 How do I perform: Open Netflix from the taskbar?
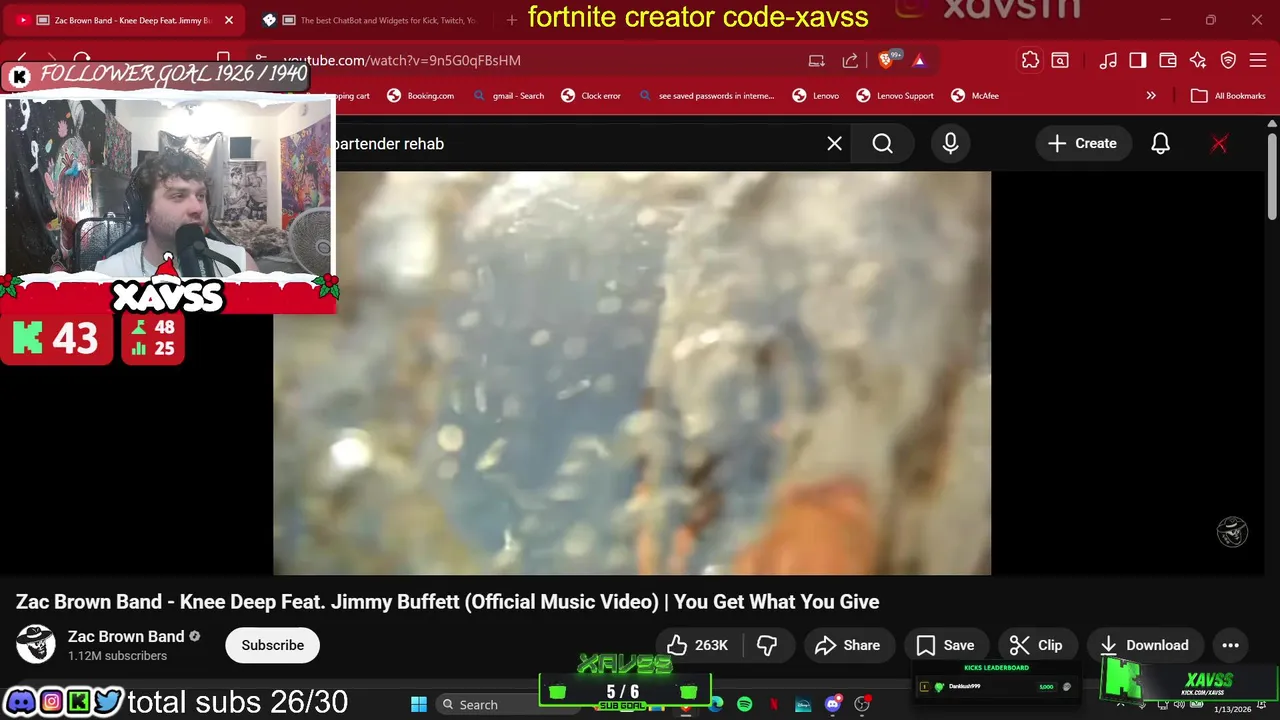[774, 704]
